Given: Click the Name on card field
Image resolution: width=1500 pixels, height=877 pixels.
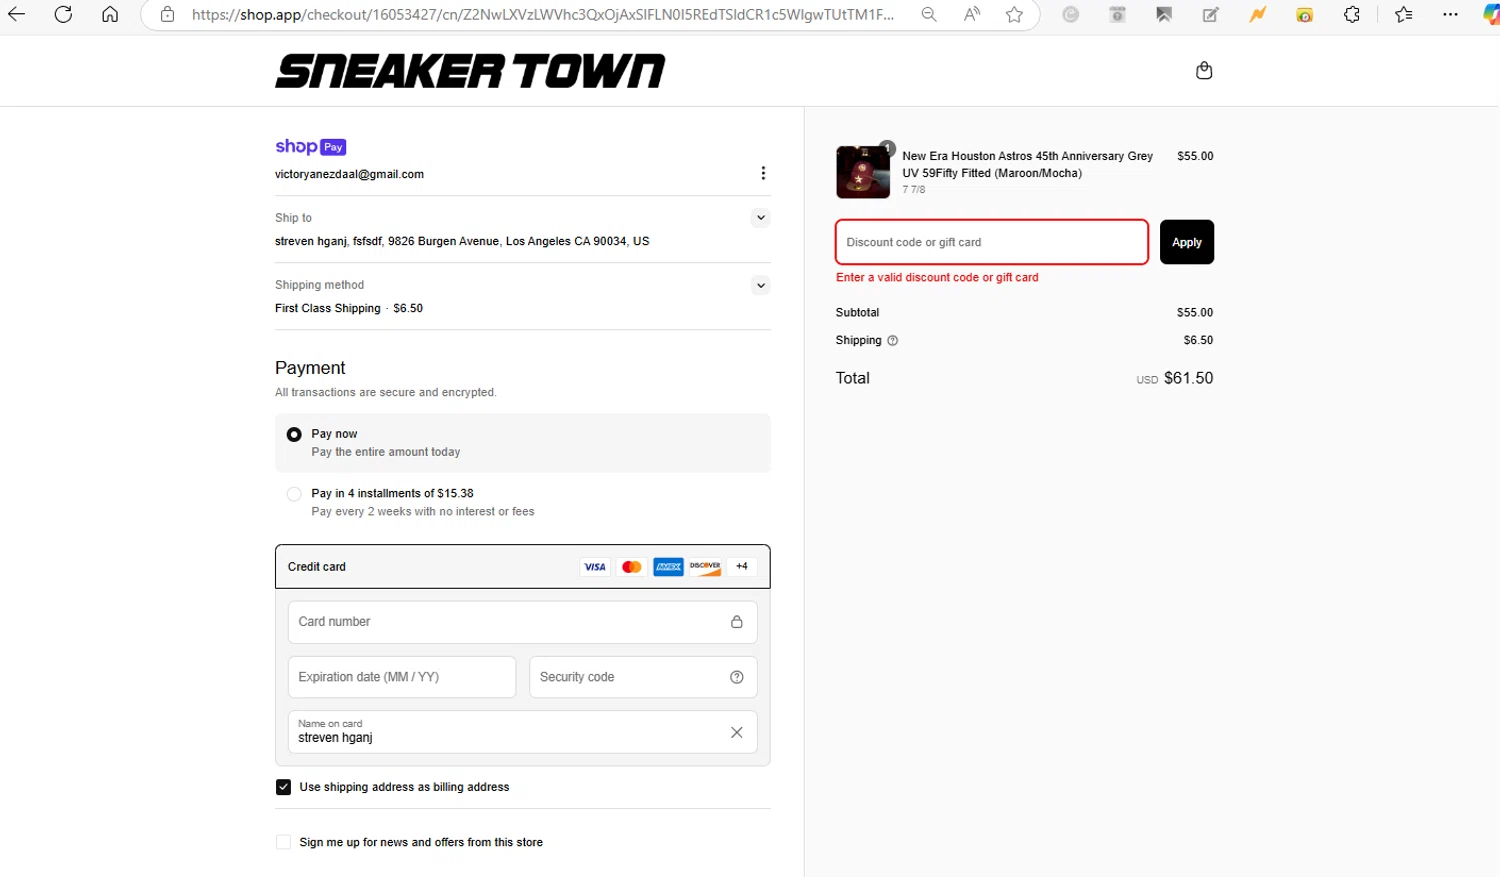Looking at the screenshot, I should [x=523, y=732].
